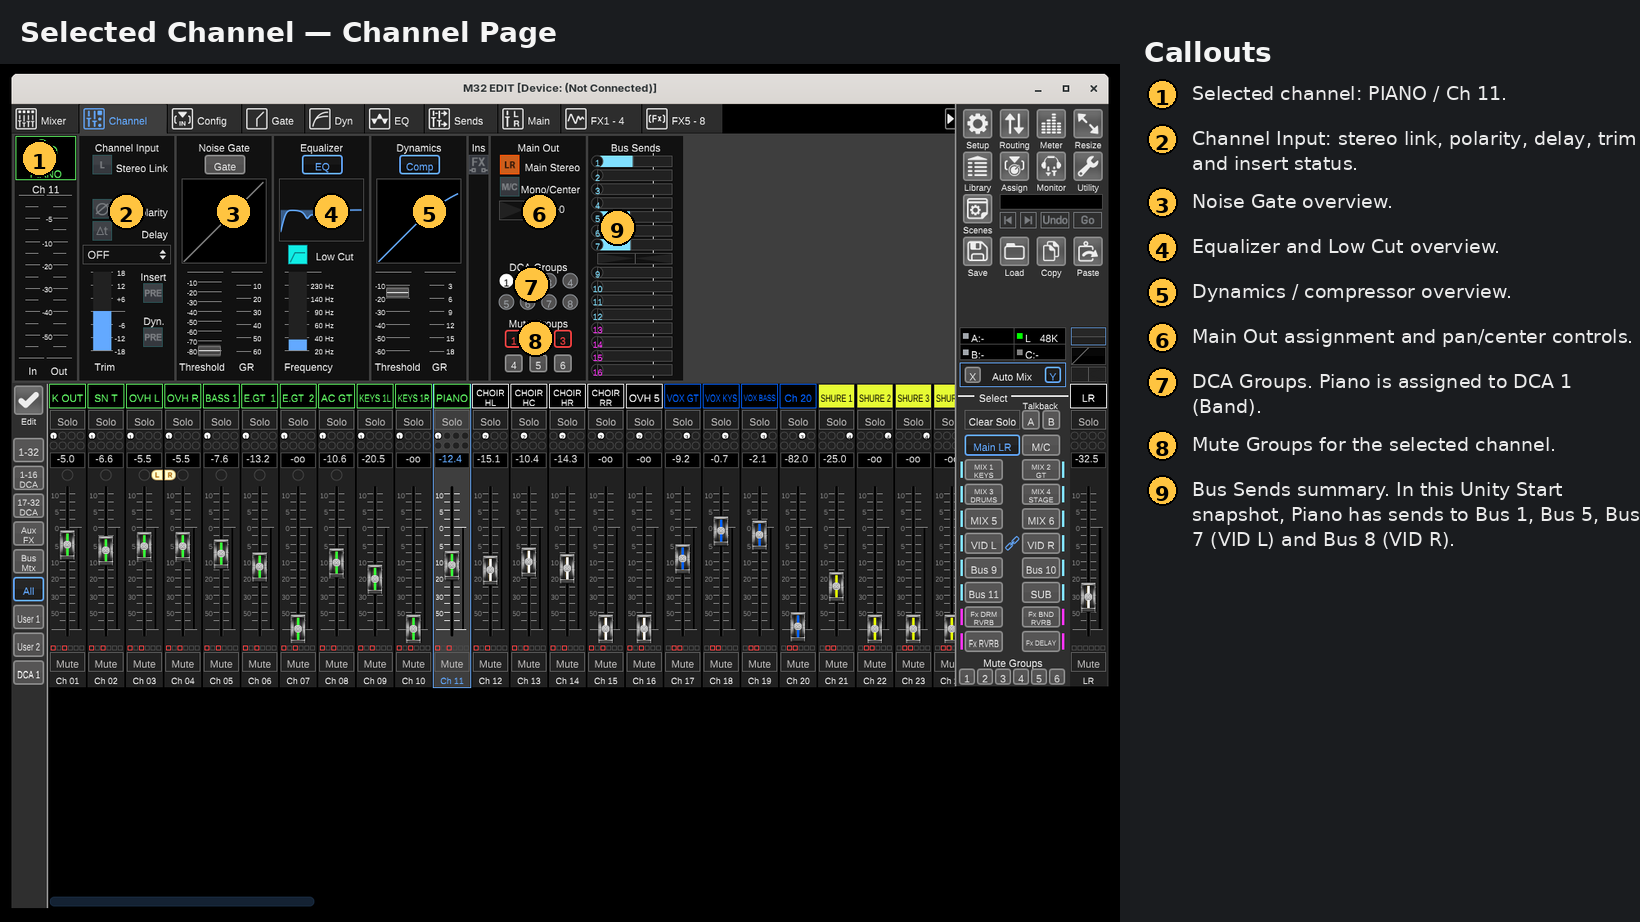Show the 1-32 channel layer
Image resolution: width=1640 pixels, height=922 pixels.
click(x=28, y=451)
